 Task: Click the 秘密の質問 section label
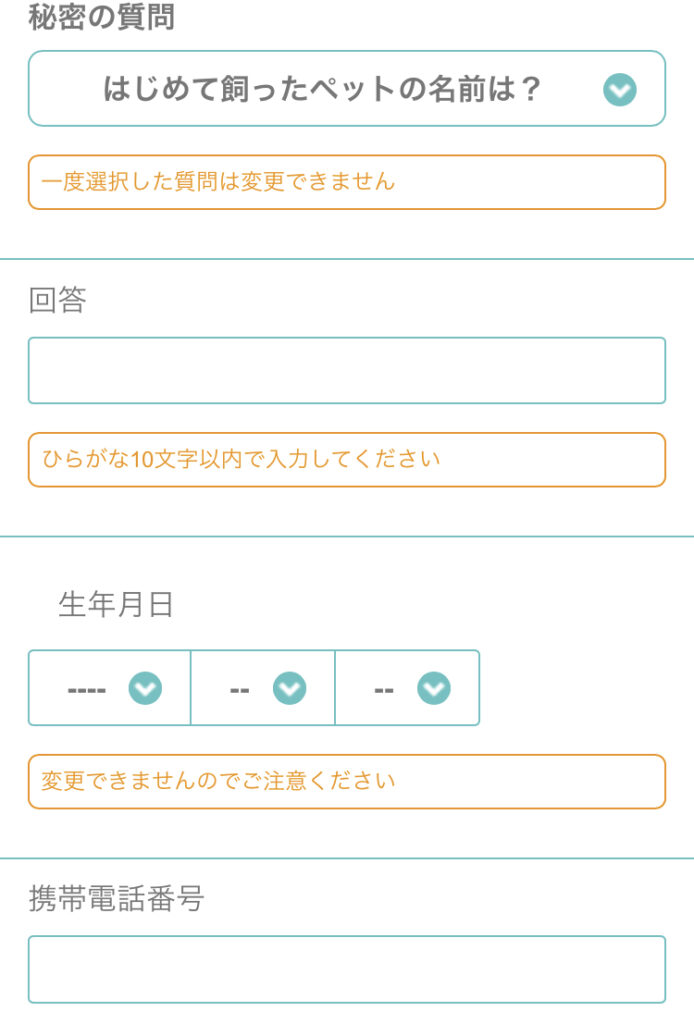[x=102, y=17]
